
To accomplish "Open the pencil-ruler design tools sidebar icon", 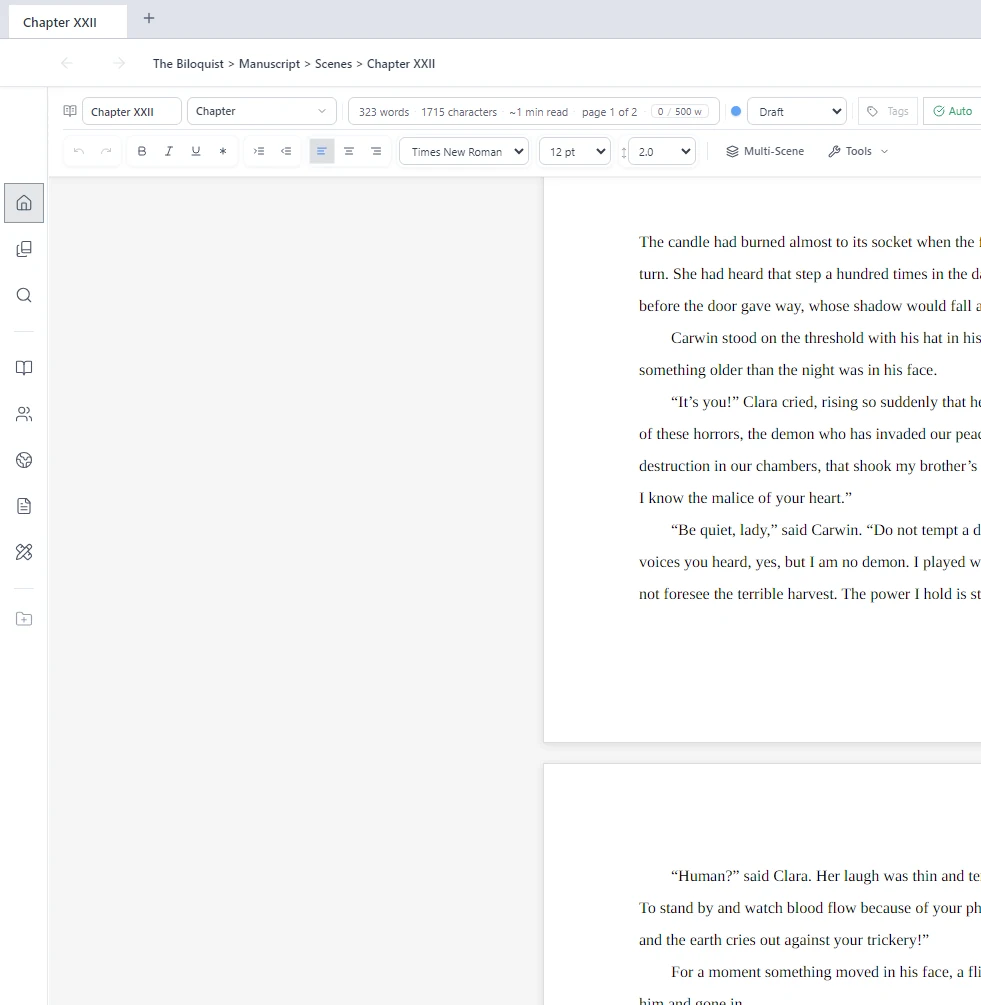I will [x=24, y=552].
